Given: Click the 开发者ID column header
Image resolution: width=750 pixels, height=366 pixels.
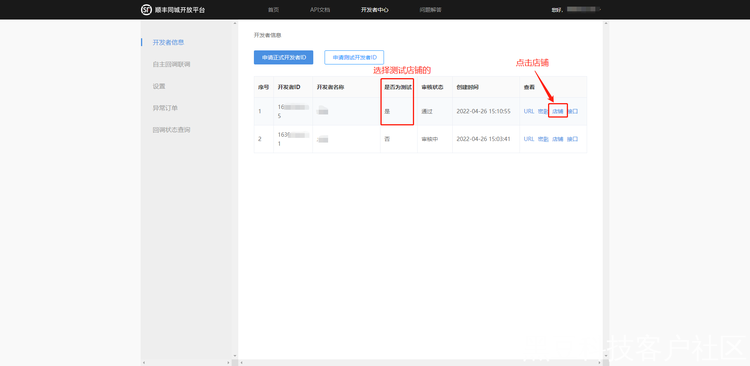Looking at the screenshot, I should pos(289,88).
